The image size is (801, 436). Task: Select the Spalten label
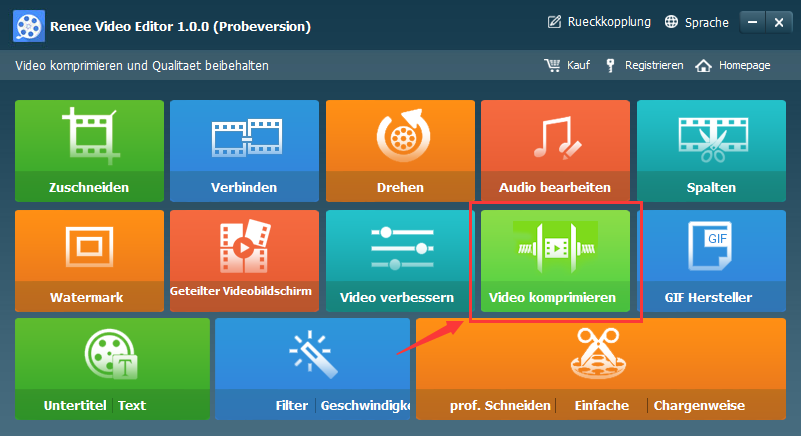click(x=712, y=188)
